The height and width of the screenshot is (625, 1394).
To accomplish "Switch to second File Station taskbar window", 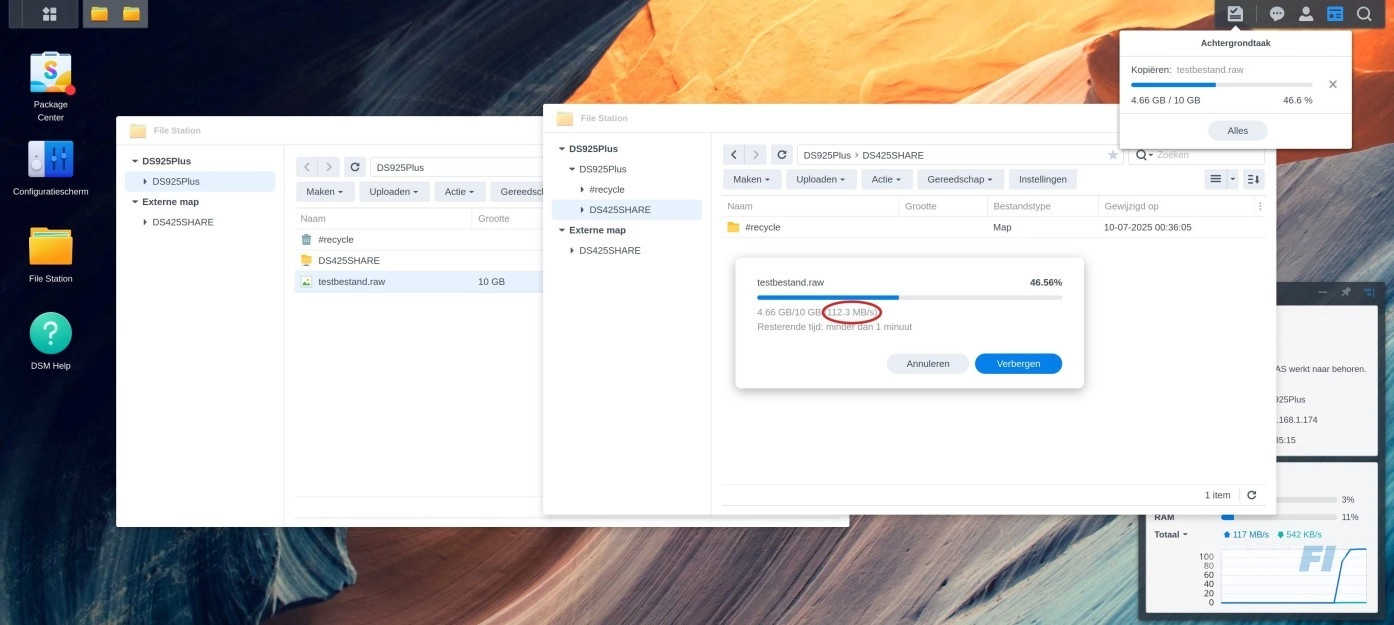I will tap(131, 14).
